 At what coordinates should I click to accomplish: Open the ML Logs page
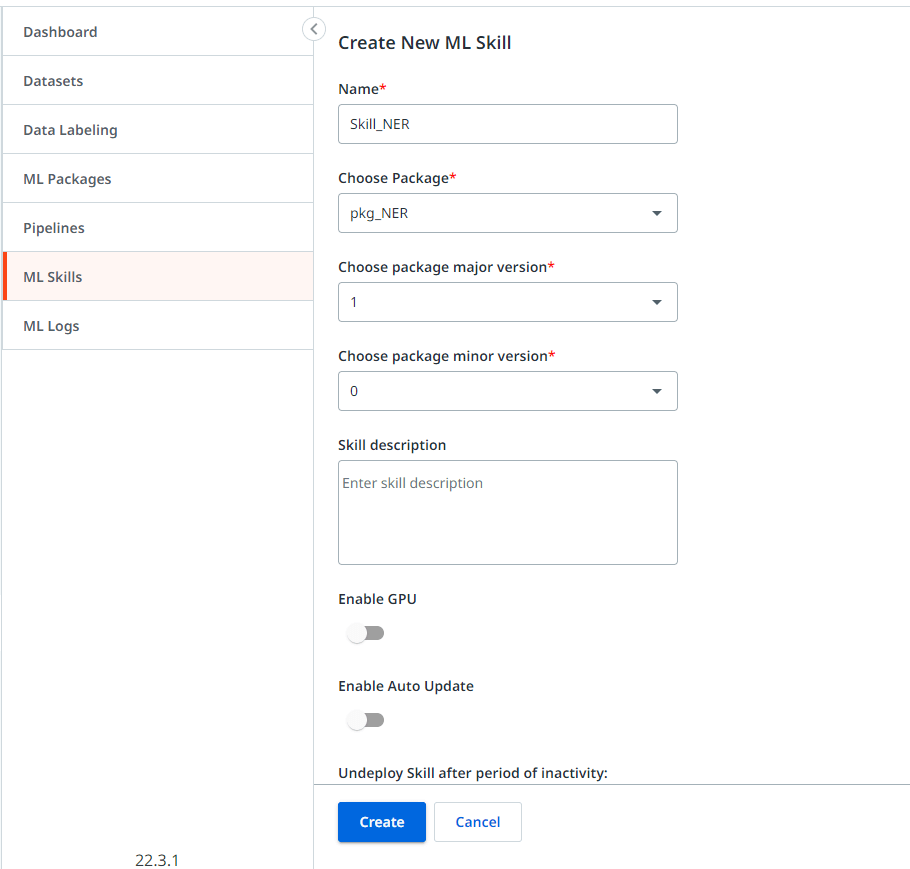pos(158,326)
